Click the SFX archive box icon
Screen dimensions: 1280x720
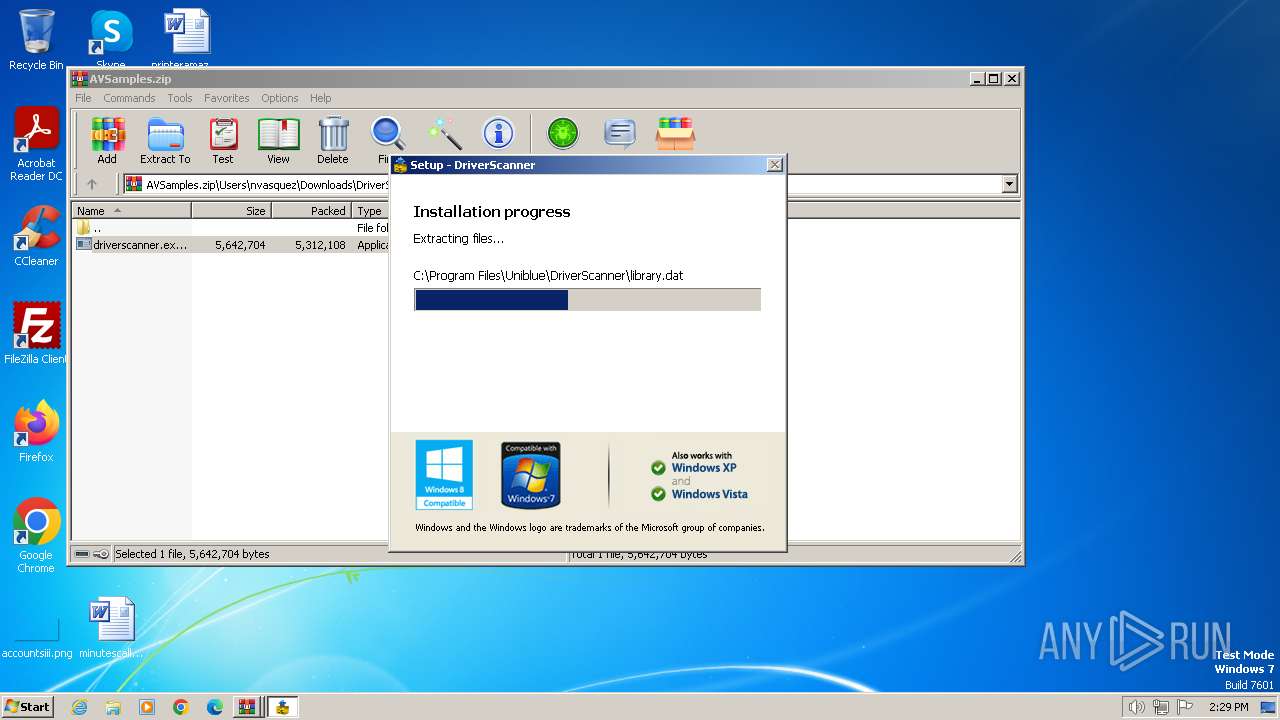(675, 133)
